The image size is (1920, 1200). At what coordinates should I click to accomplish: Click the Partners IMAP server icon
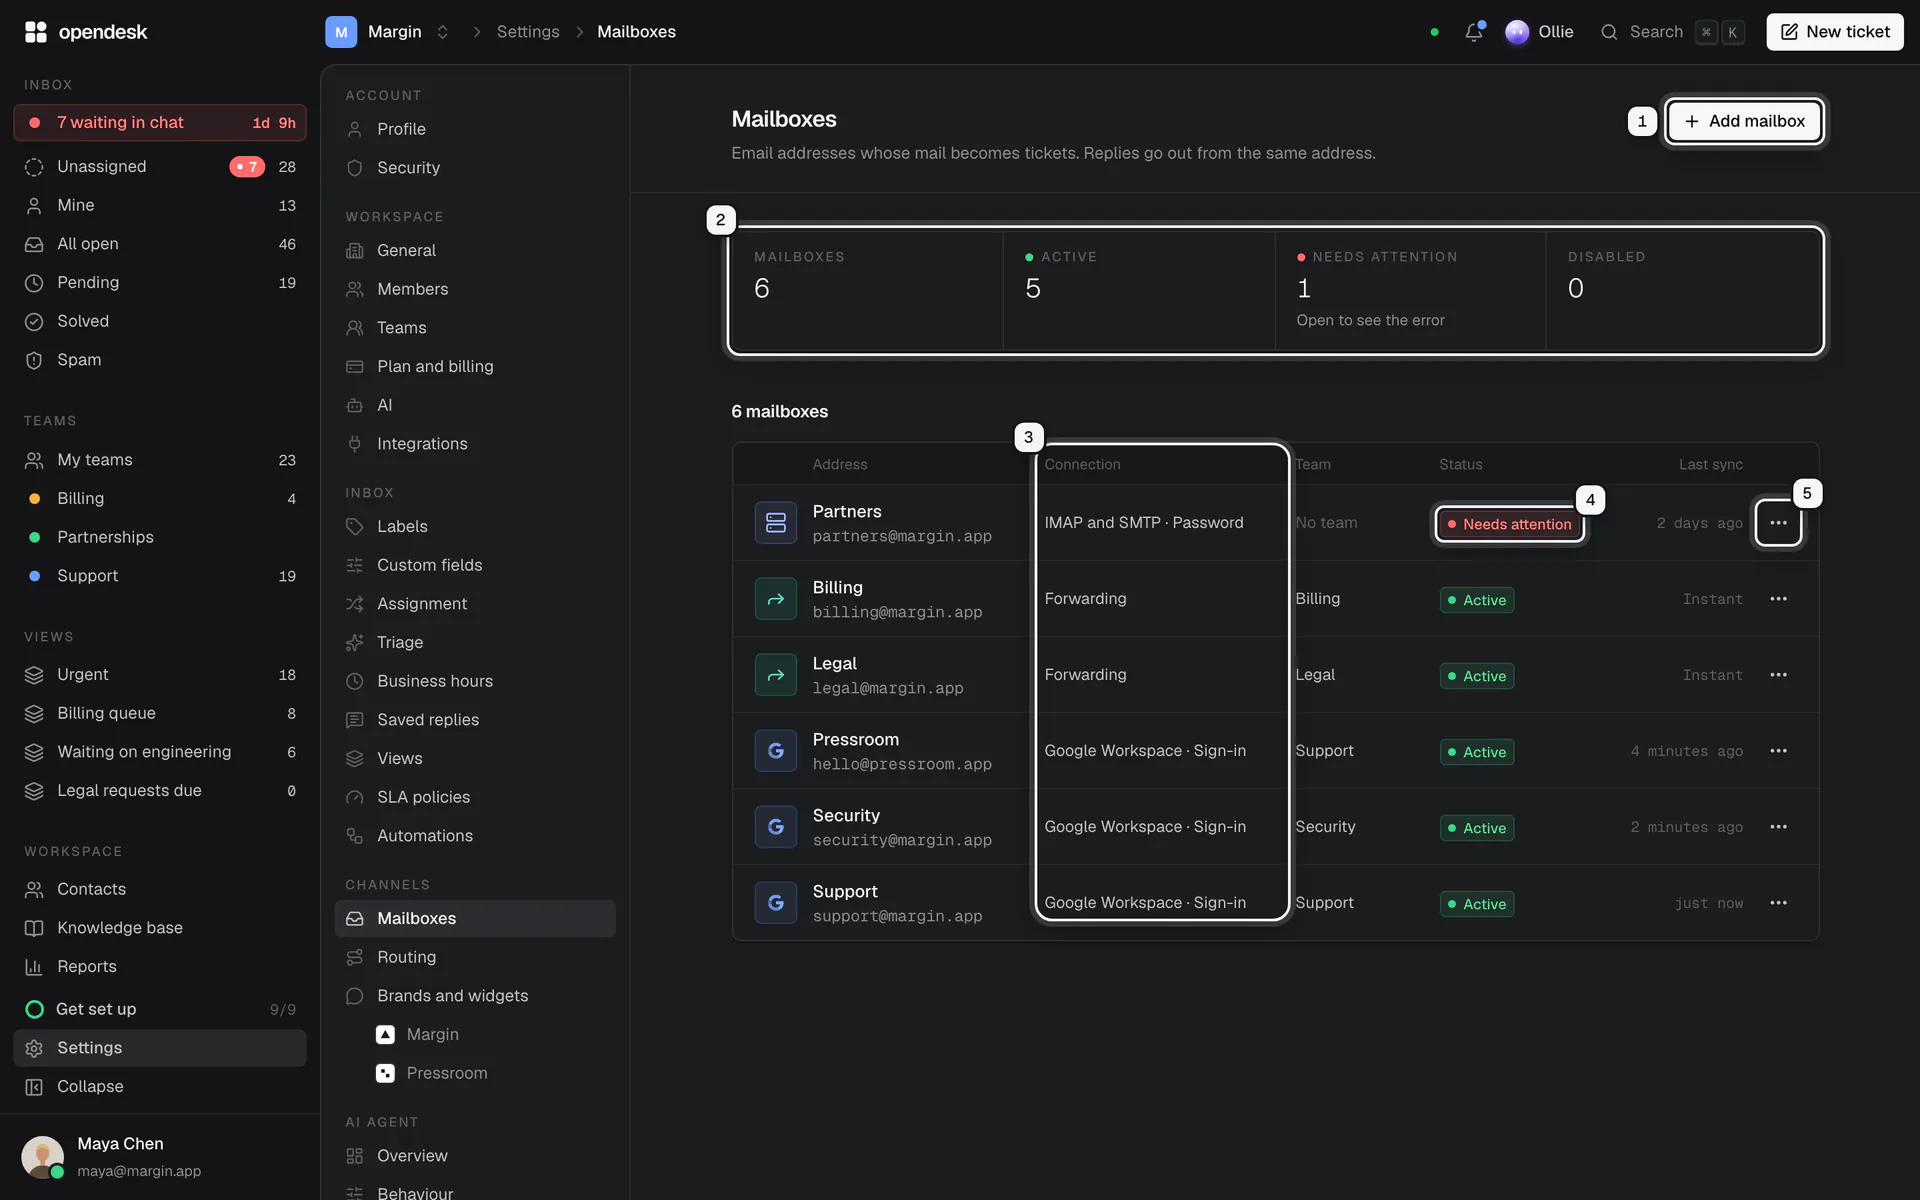pyautogui.click(x=776, y=523)
